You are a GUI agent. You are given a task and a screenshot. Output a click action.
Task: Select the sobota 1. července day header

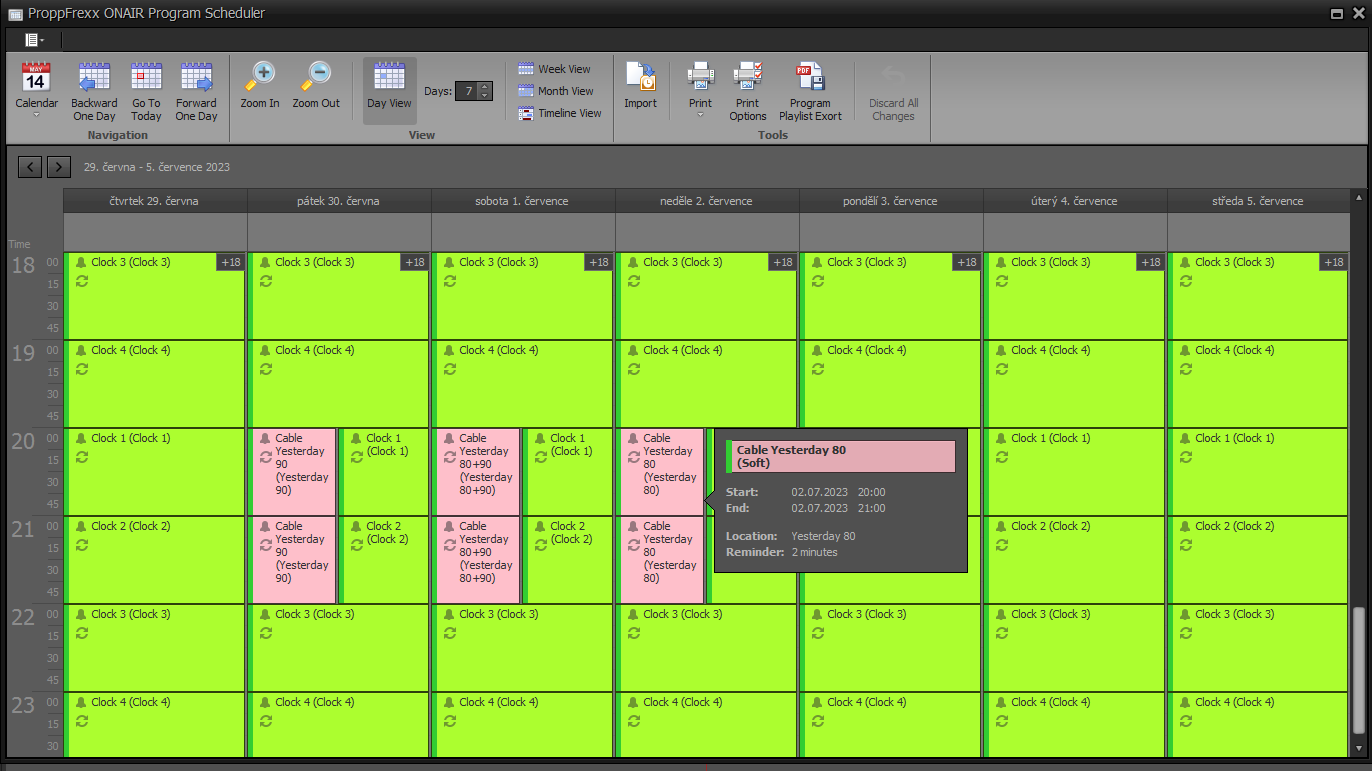pyautogui.click(x=523, y=201)
